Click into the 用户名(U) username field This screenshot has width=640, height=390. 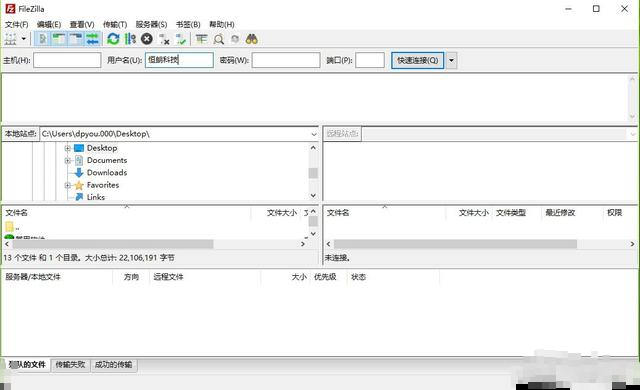click(x=179, y=60)
